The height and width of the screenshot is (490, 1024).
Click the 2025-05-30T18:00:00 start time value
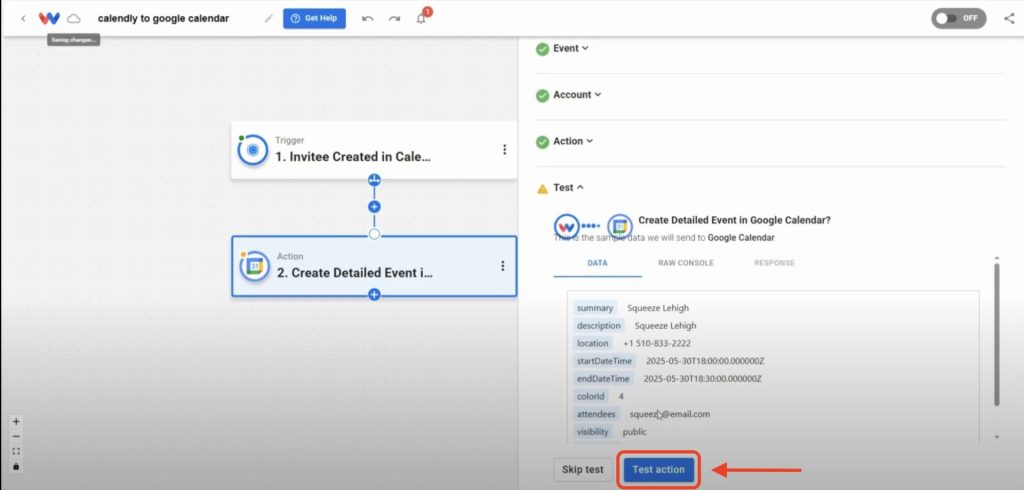[705, 361]
